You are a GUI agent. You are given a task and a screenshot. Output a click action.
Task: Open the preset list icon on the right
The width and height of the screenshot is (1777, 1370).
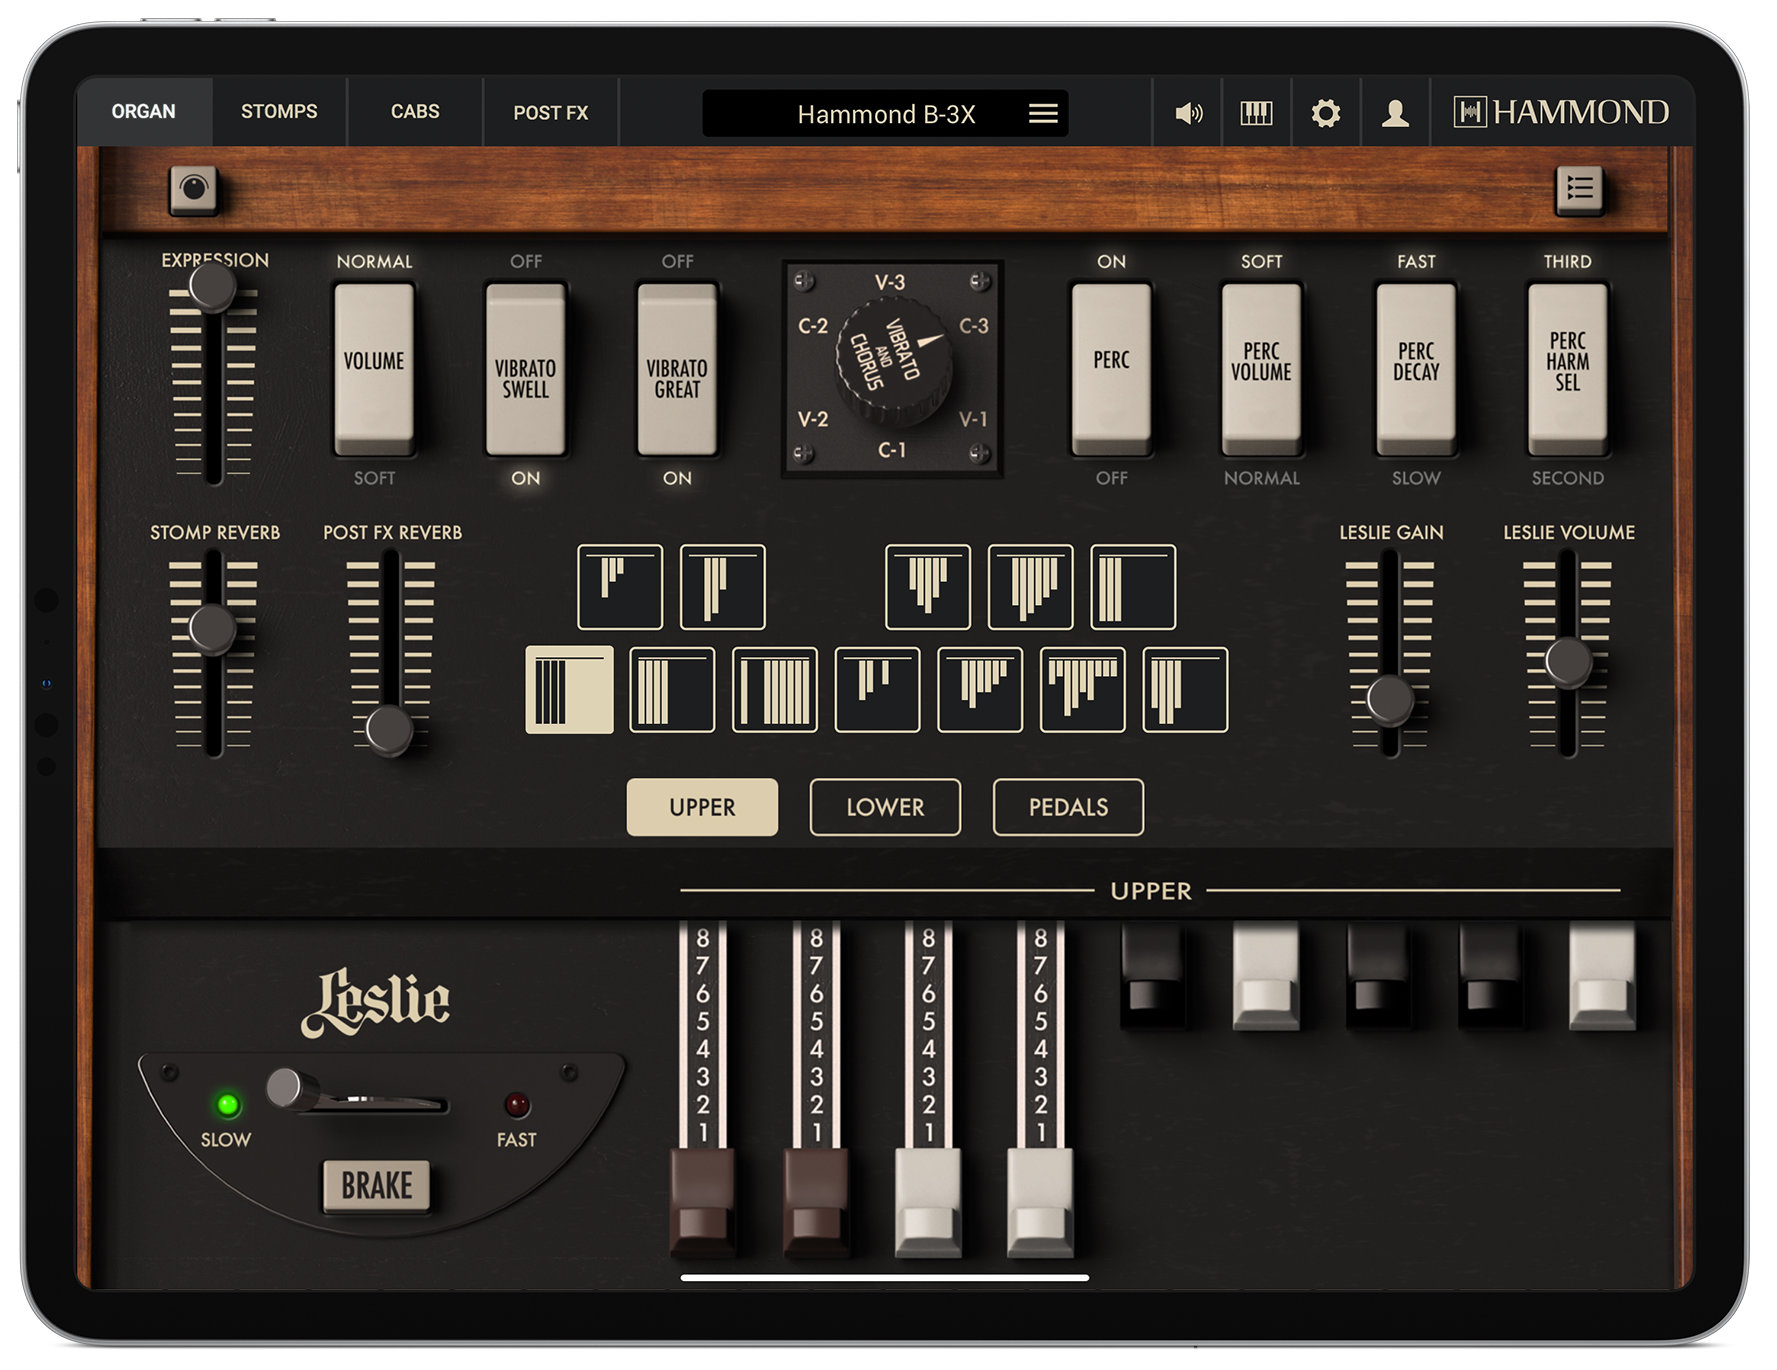coord(1580,190)
